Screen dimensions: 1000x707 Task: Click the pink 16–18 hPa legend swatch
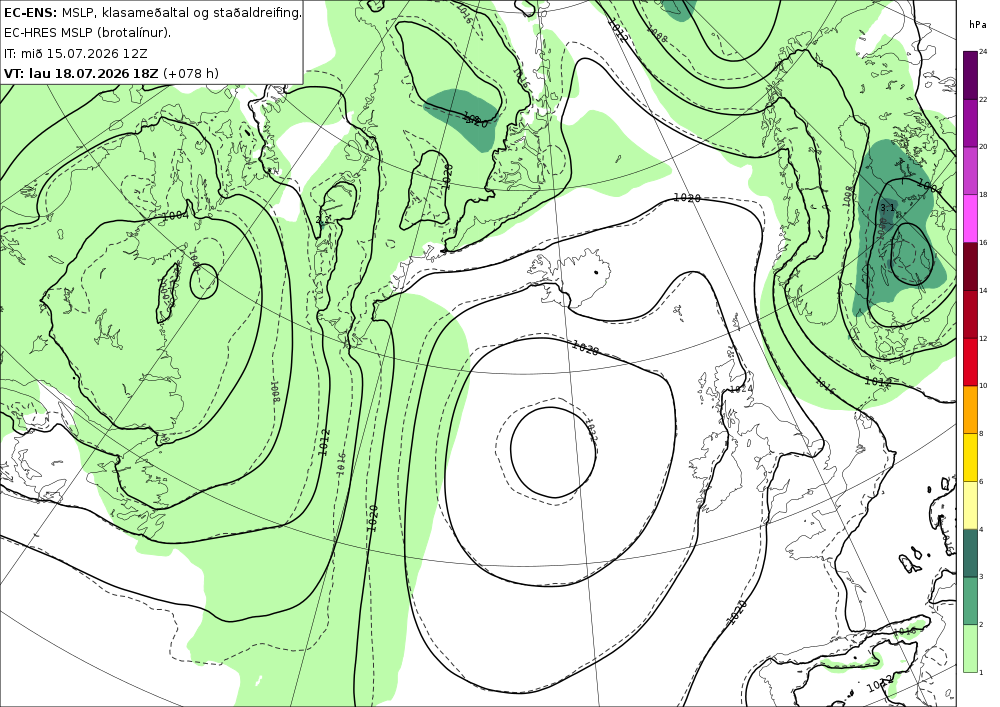tap(970, 218)
